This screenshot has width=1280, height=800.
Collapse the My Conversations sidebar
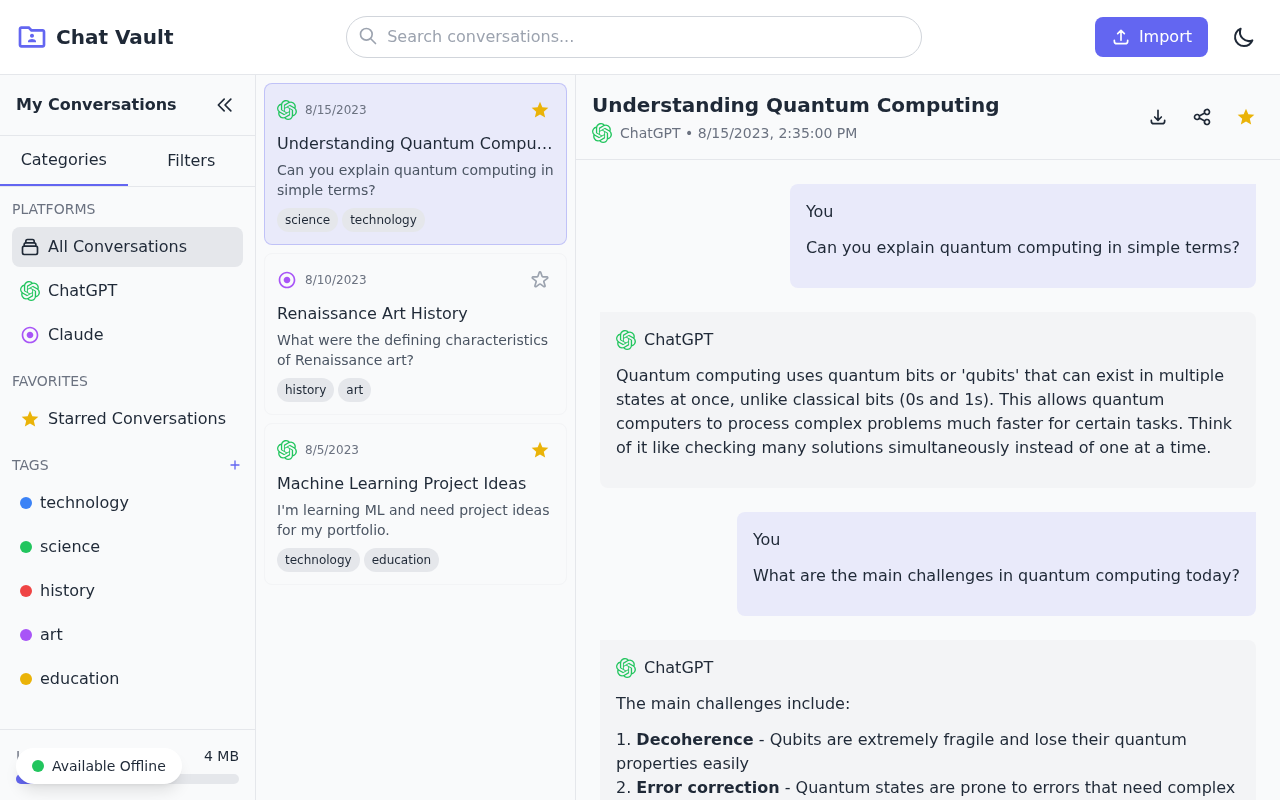coord(225,105)
